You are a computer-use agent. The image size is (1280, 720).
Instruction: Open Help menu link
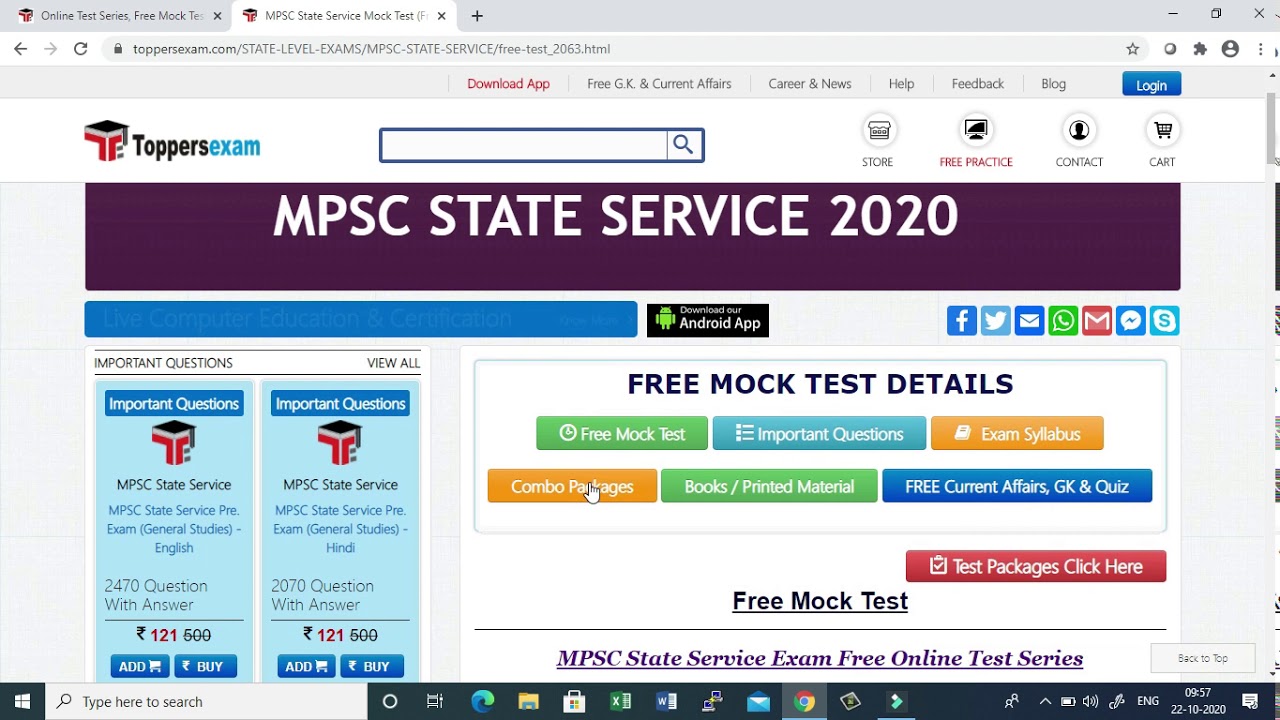[x=901, y=84]
